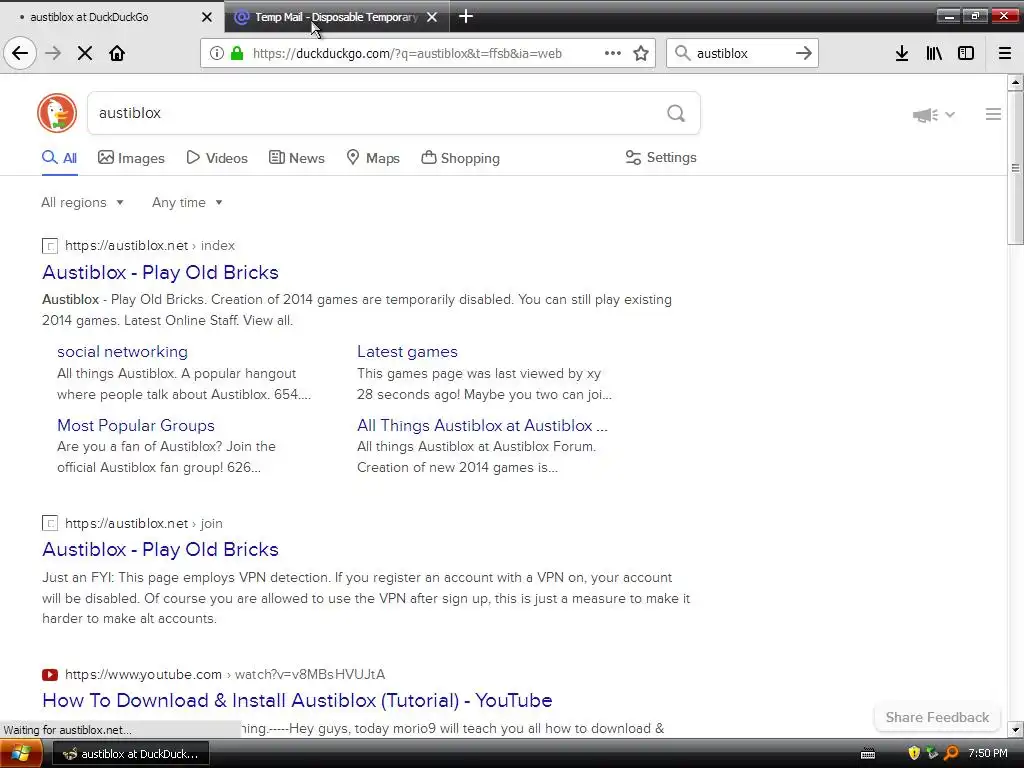Open All Things Austiblox at Austiblox link
The height and width of the screenshot is (768, 1024).
pos(482,425)
